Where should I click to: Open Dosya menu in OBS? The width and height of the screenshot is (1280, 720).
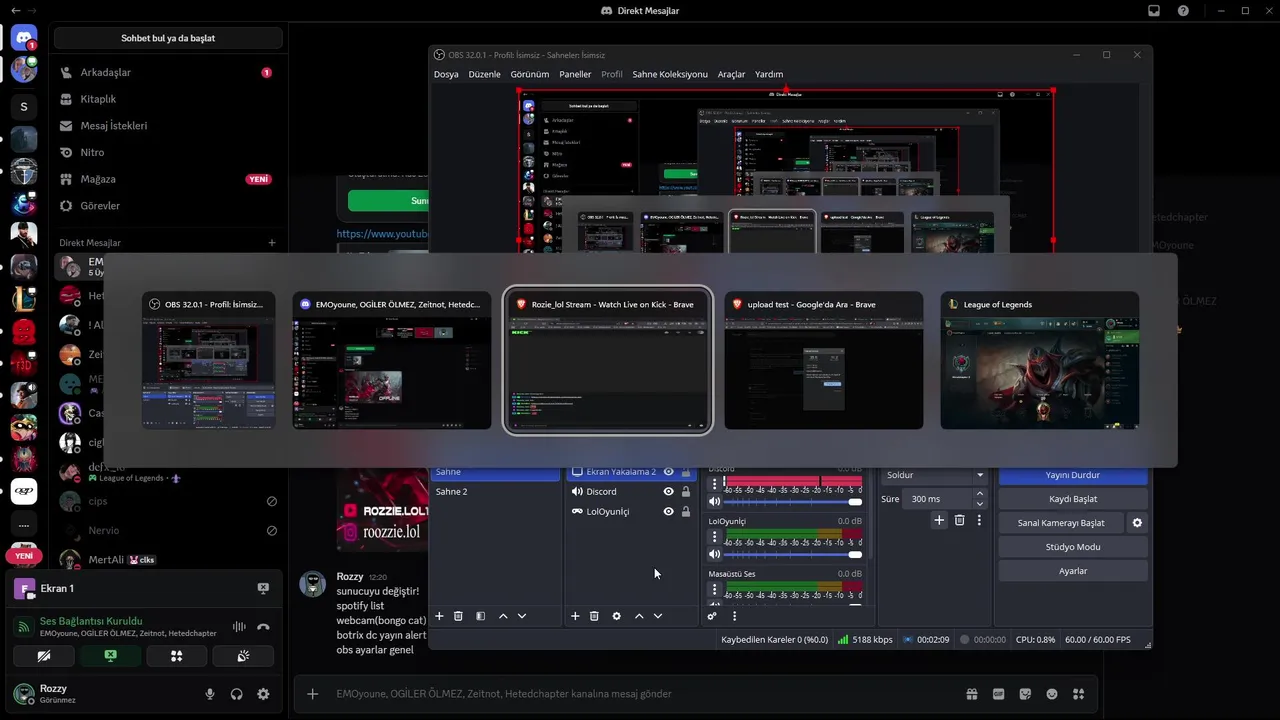pos(446,74)
